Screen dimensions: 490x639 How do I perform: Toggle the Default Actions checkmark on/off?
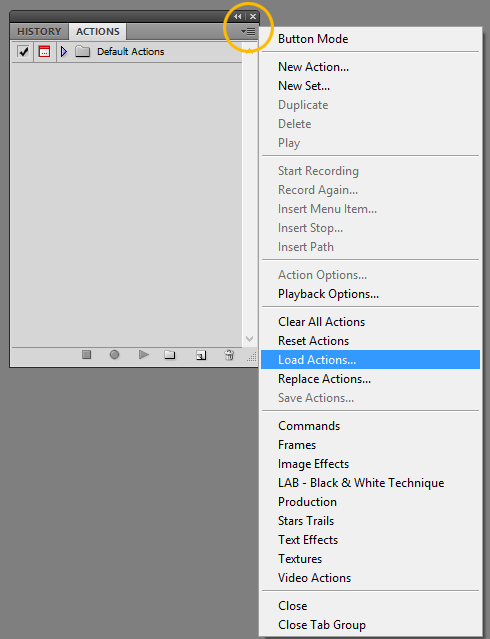click(23, 52)
